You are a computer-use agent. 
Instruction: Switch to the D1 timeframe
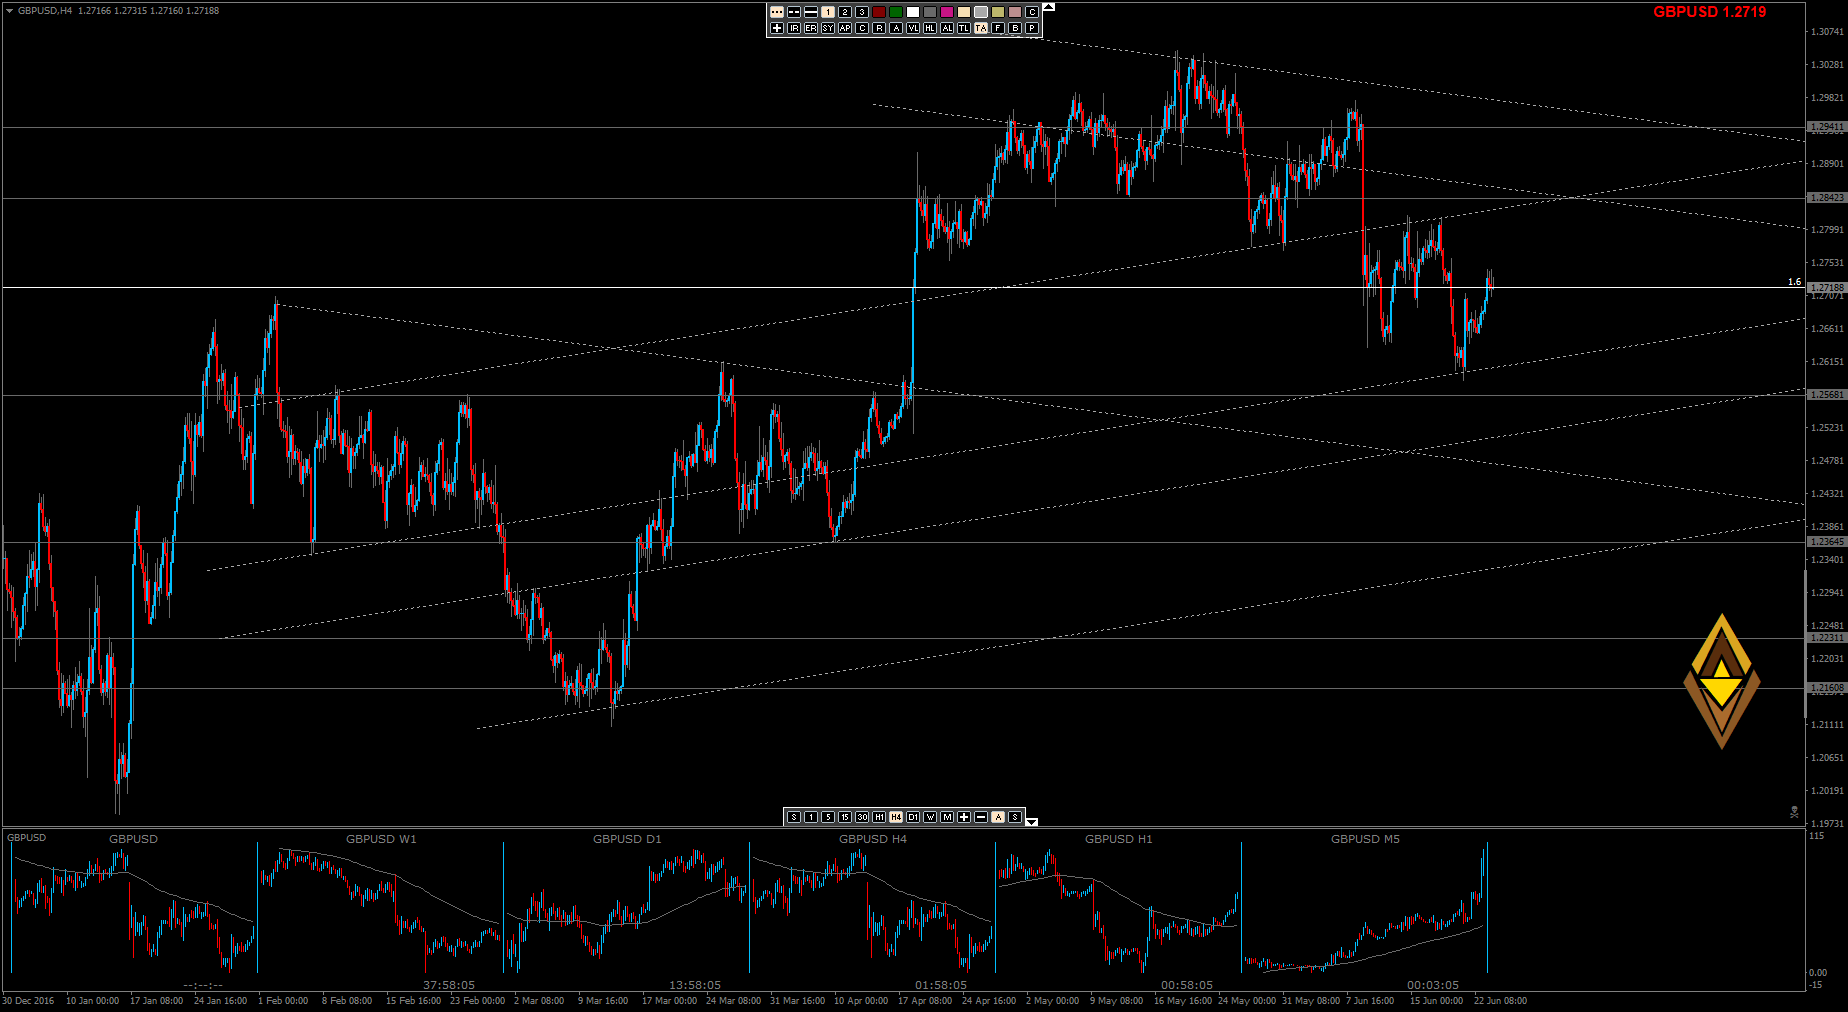tap(913, 817)
